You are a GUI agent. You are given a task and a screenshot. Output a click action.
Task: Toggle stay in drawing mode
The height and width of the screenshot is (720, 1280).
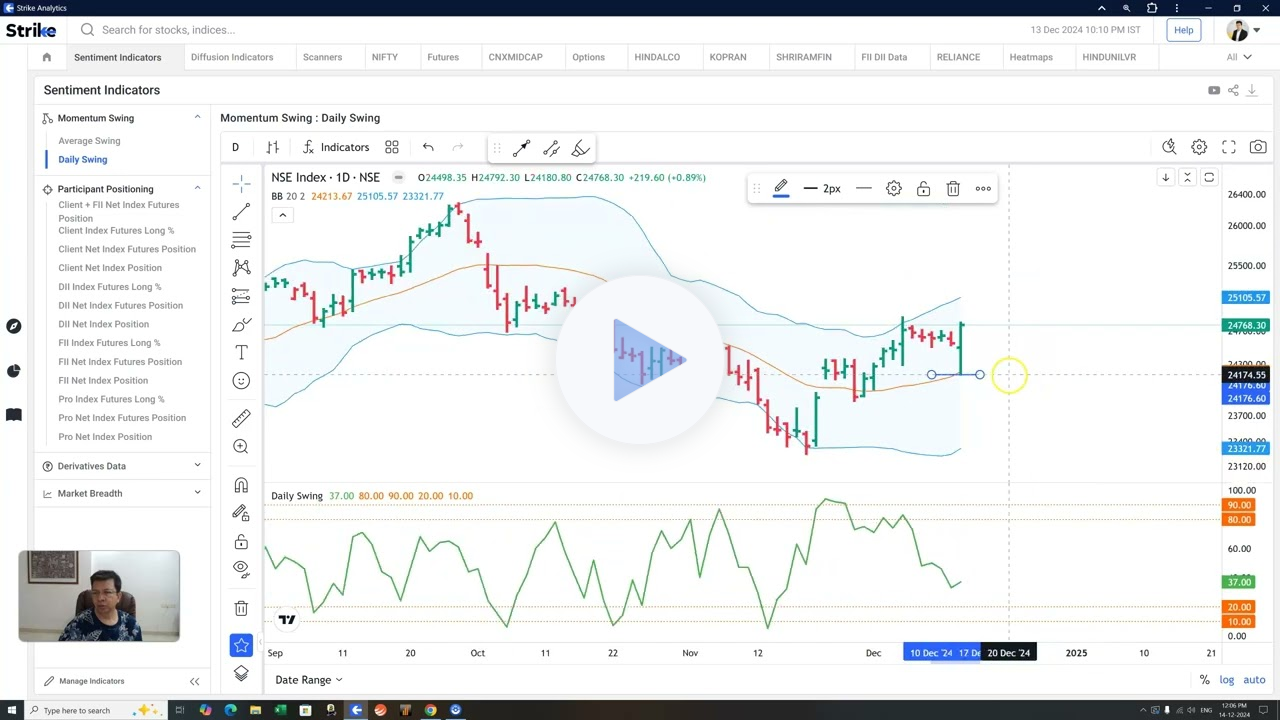click(x=241, y=513)
